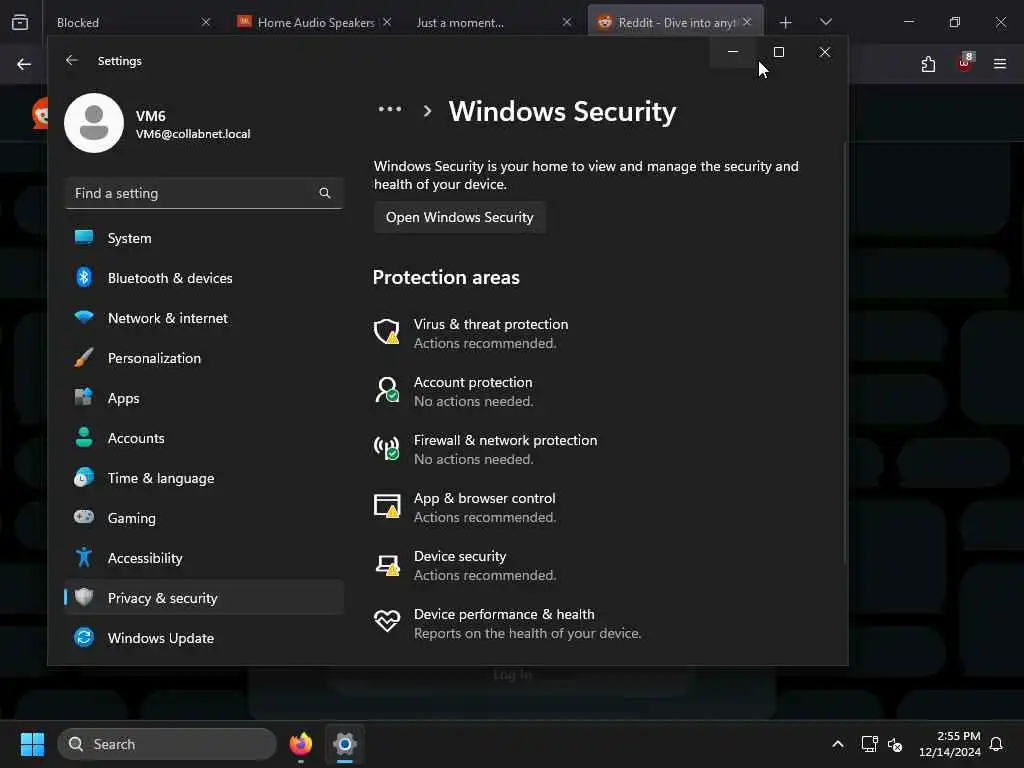Click the Firefox back arrow button
The height and width of the screenshot is (768, 1024).
24,64
